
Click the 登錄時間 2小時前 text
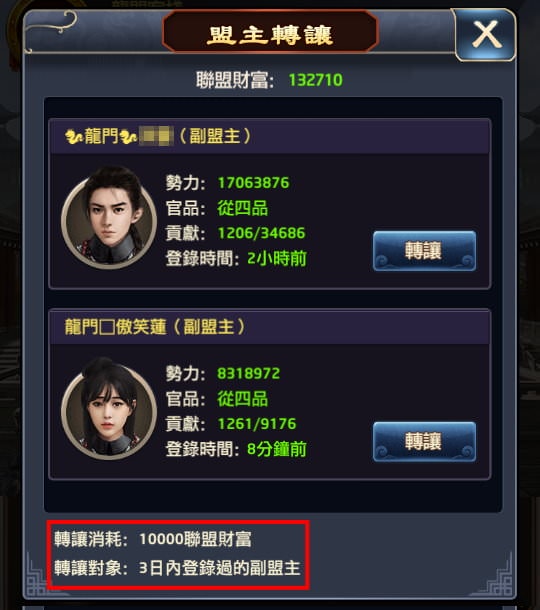tap(277, 258)
